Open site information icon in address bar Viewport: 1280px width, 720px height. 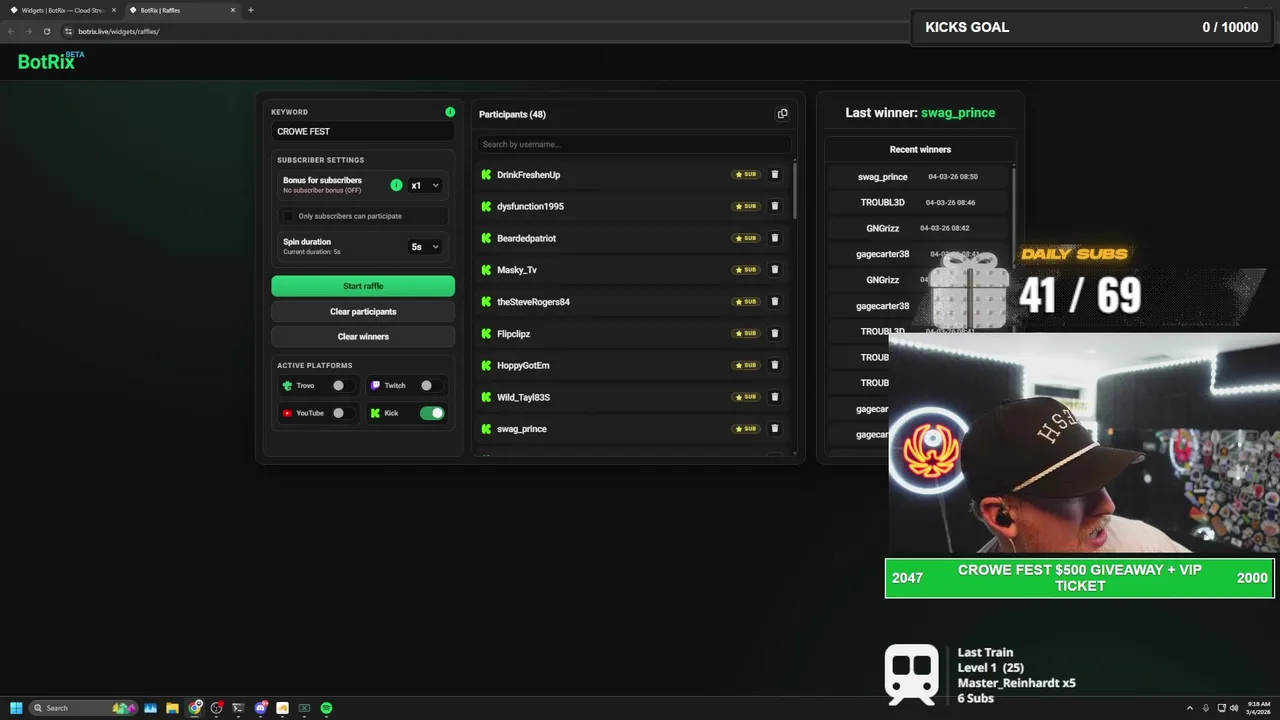tap(68, 31)
